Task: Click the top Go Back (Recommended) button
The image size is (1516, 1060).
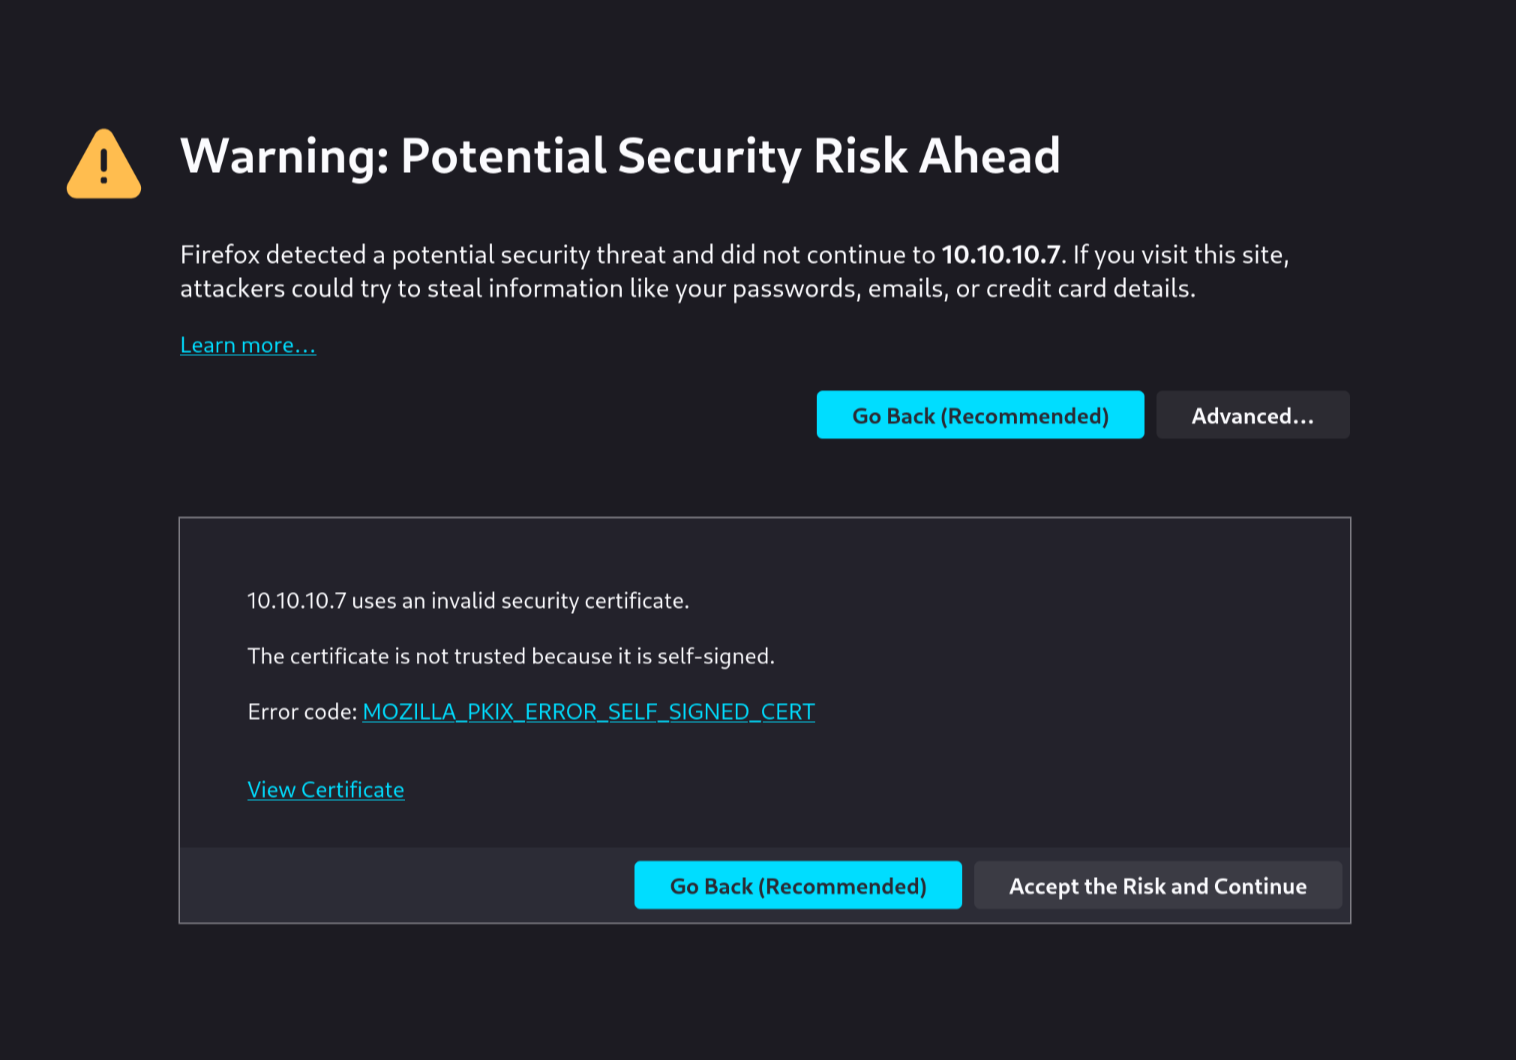Action: (980, 415)
